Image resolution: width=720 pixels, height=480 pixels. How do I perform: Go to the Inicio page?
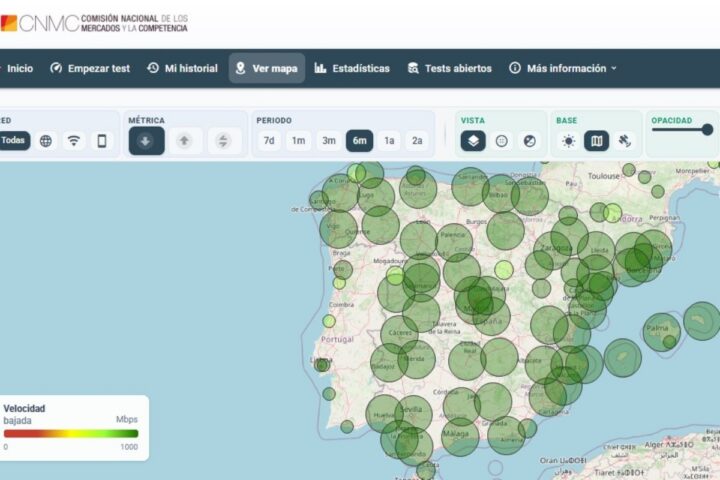(20, 68)
